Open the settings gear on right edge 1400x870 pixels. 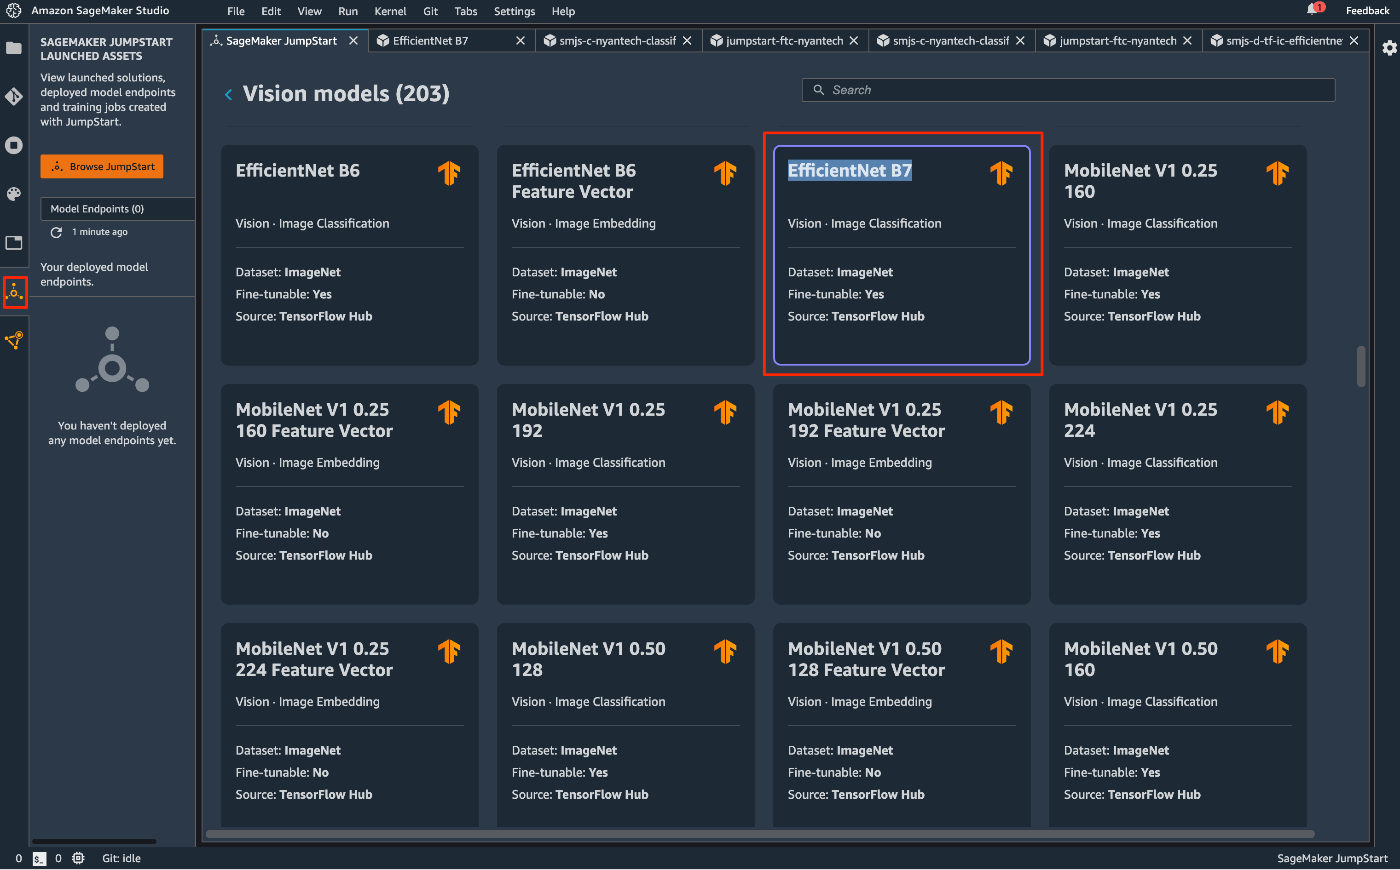(1389, 48)
